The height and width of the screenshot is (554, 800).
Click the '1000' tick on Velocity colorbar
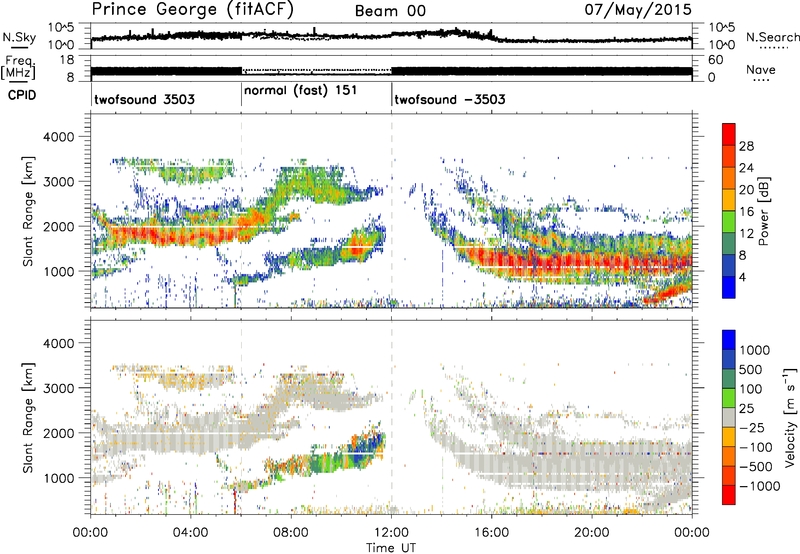(755, 350)
